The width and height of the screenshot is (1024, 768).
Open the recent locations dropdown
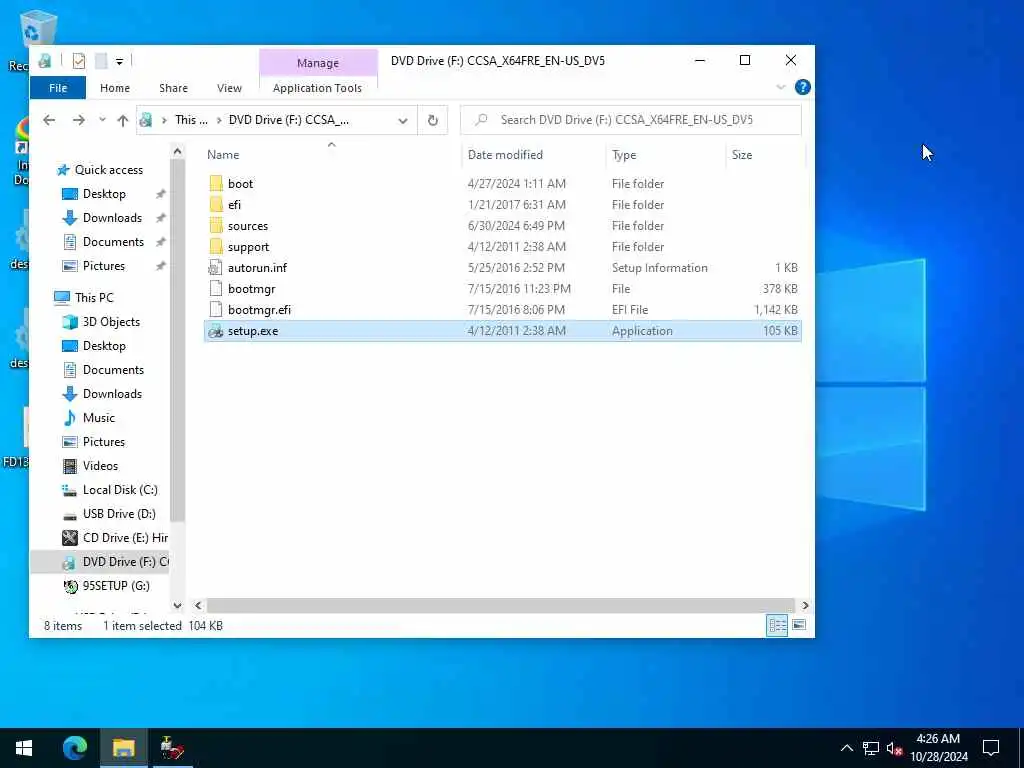click(102, 120)
